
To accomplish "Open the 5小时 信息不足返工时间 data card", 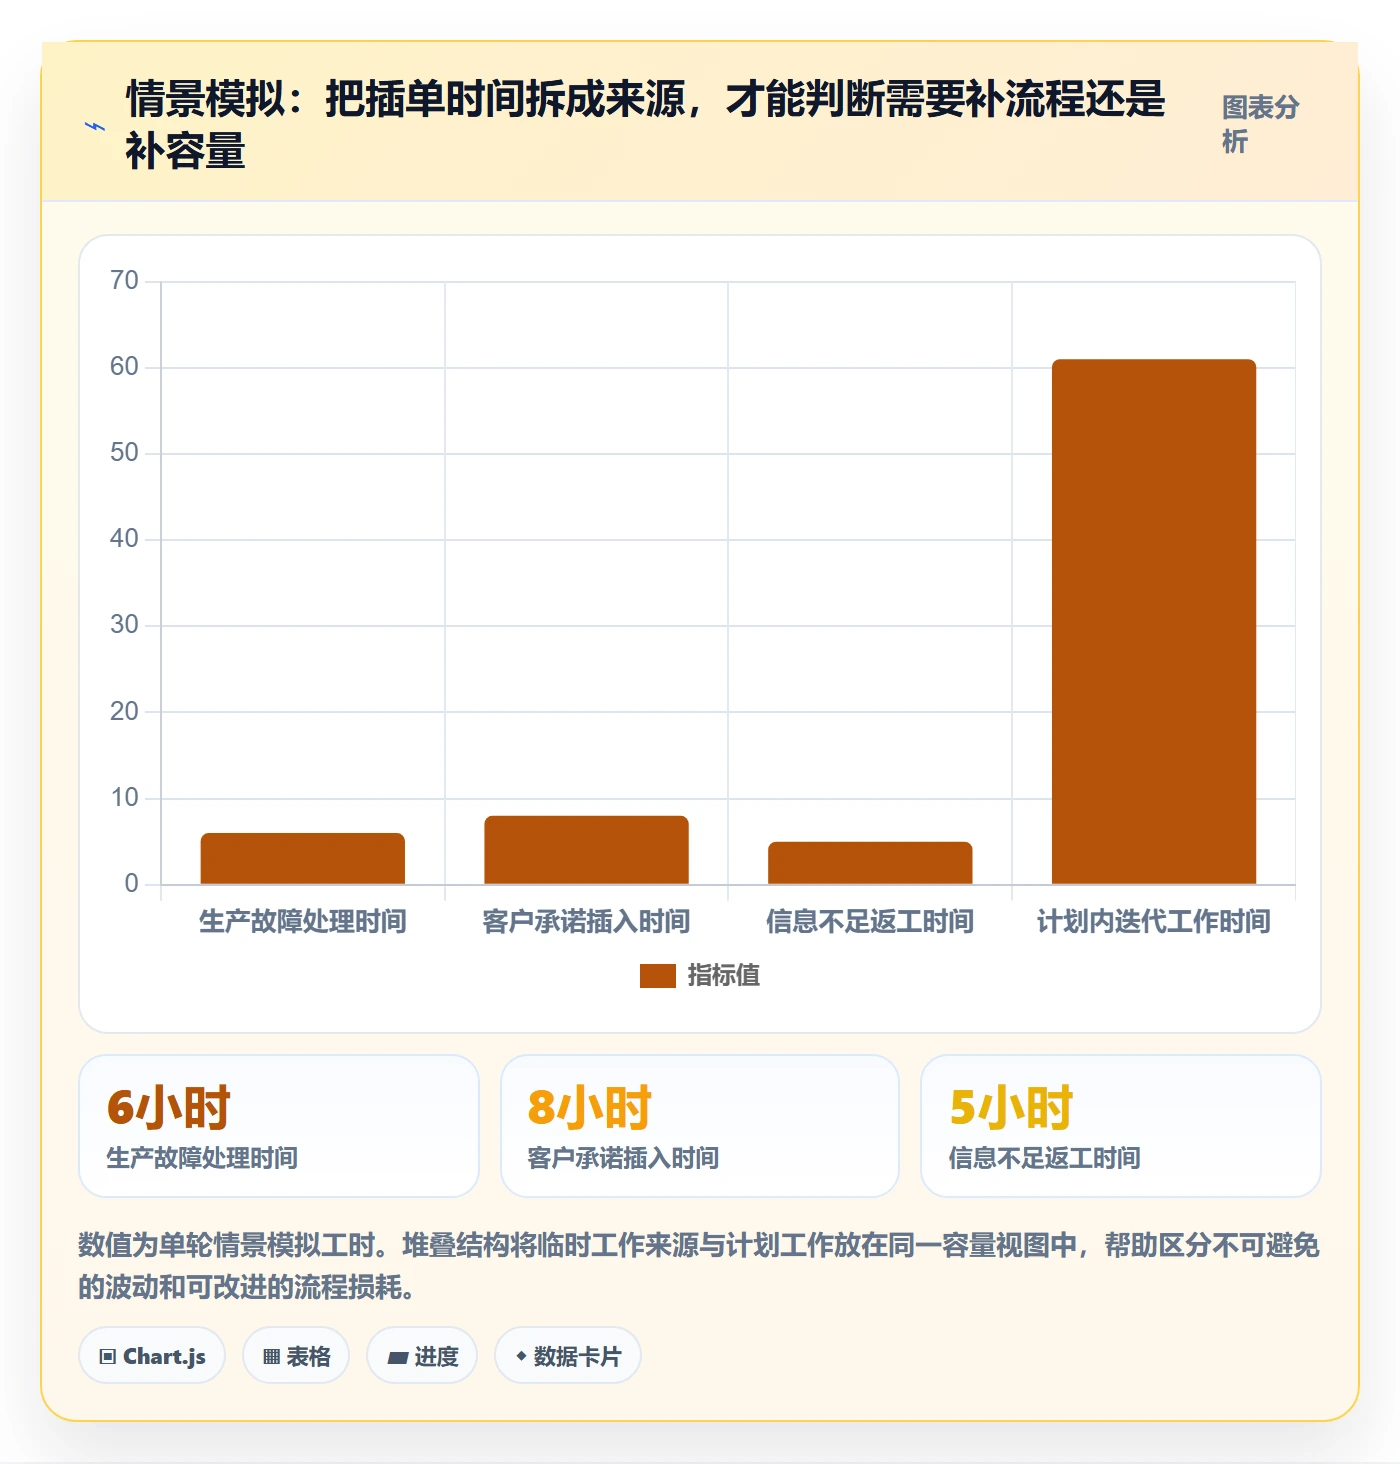I will (x=1121, y=1126).
